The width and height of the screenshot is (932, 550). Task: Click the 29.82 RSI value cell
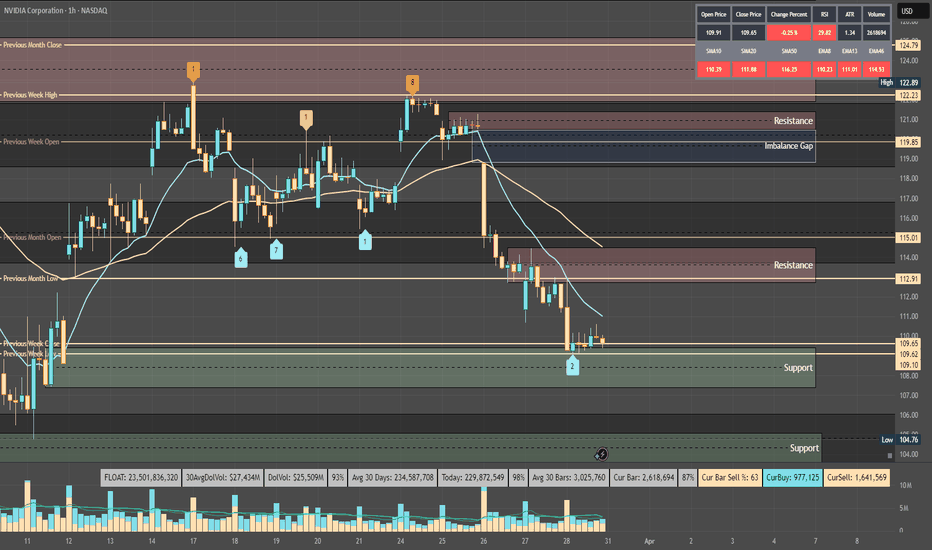click(x=824, y=33)
